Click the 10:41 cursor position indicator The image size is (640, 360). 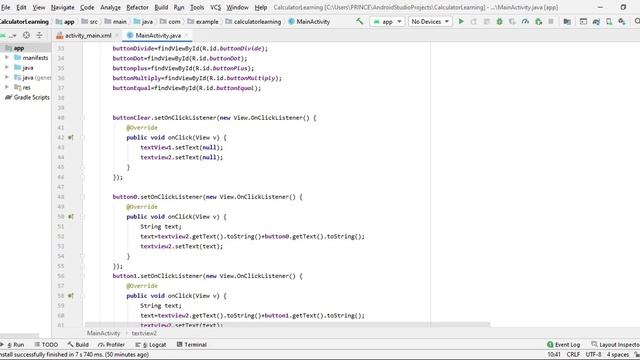coord(554,354)
